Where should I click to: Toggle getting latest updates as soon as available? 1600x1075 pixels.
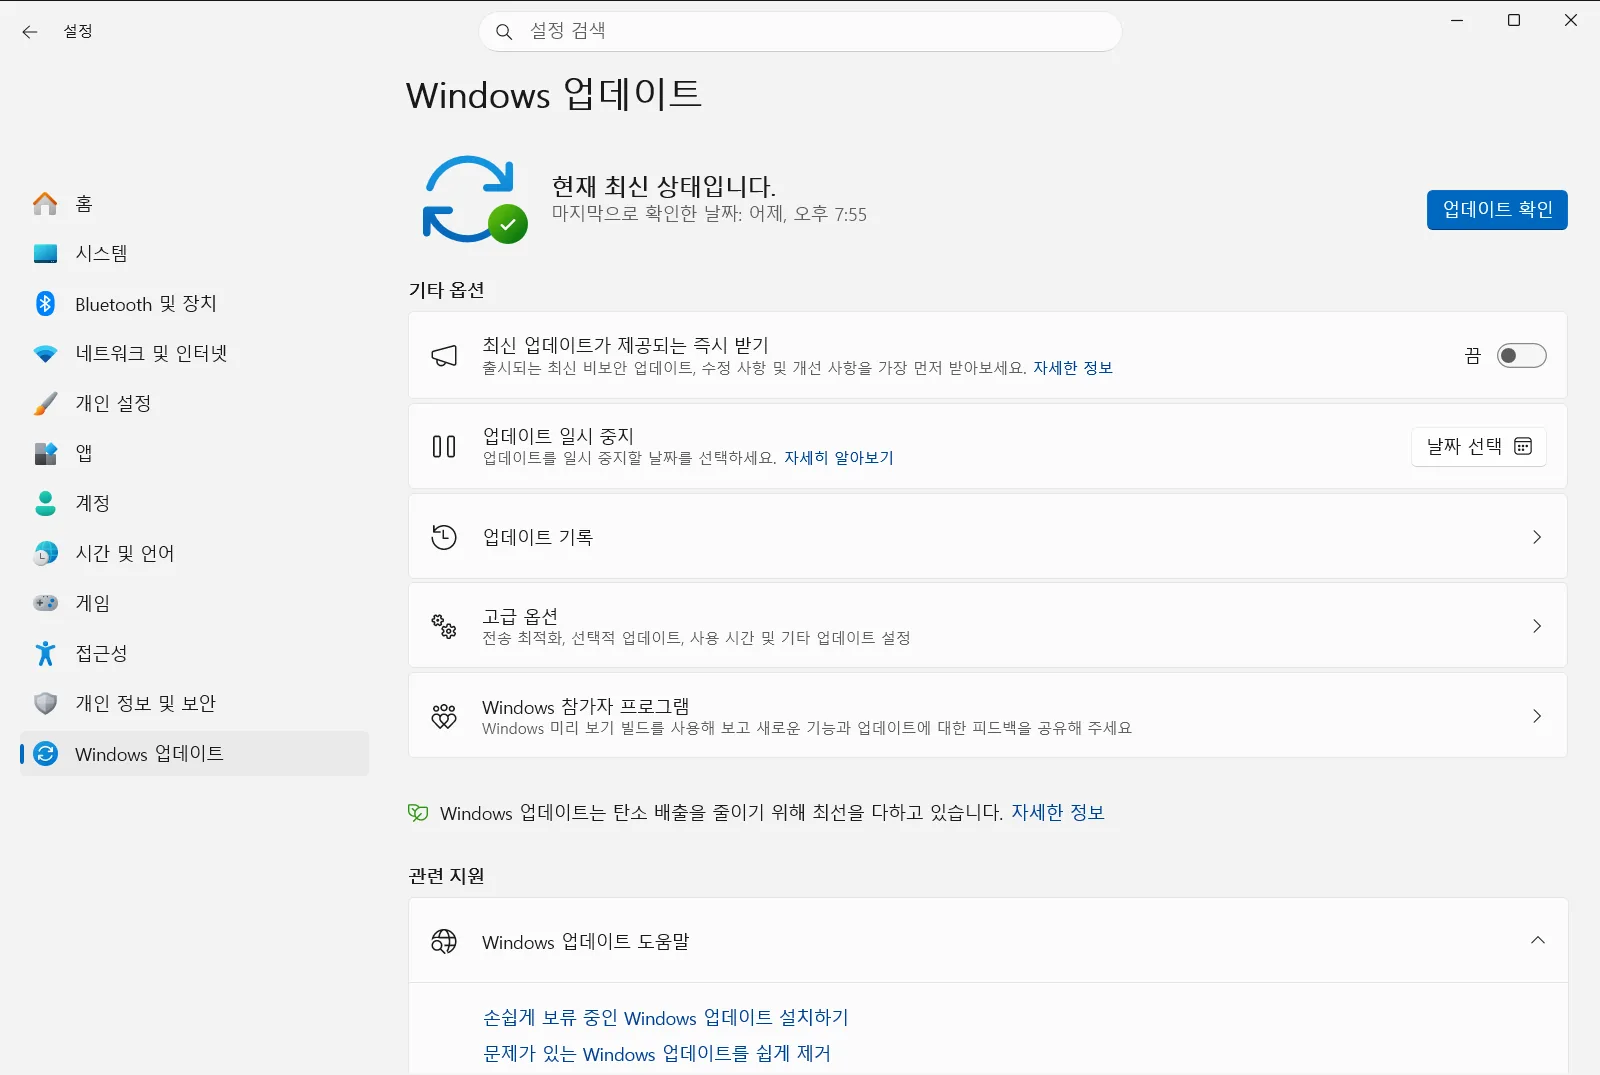tap(1521, 356)
